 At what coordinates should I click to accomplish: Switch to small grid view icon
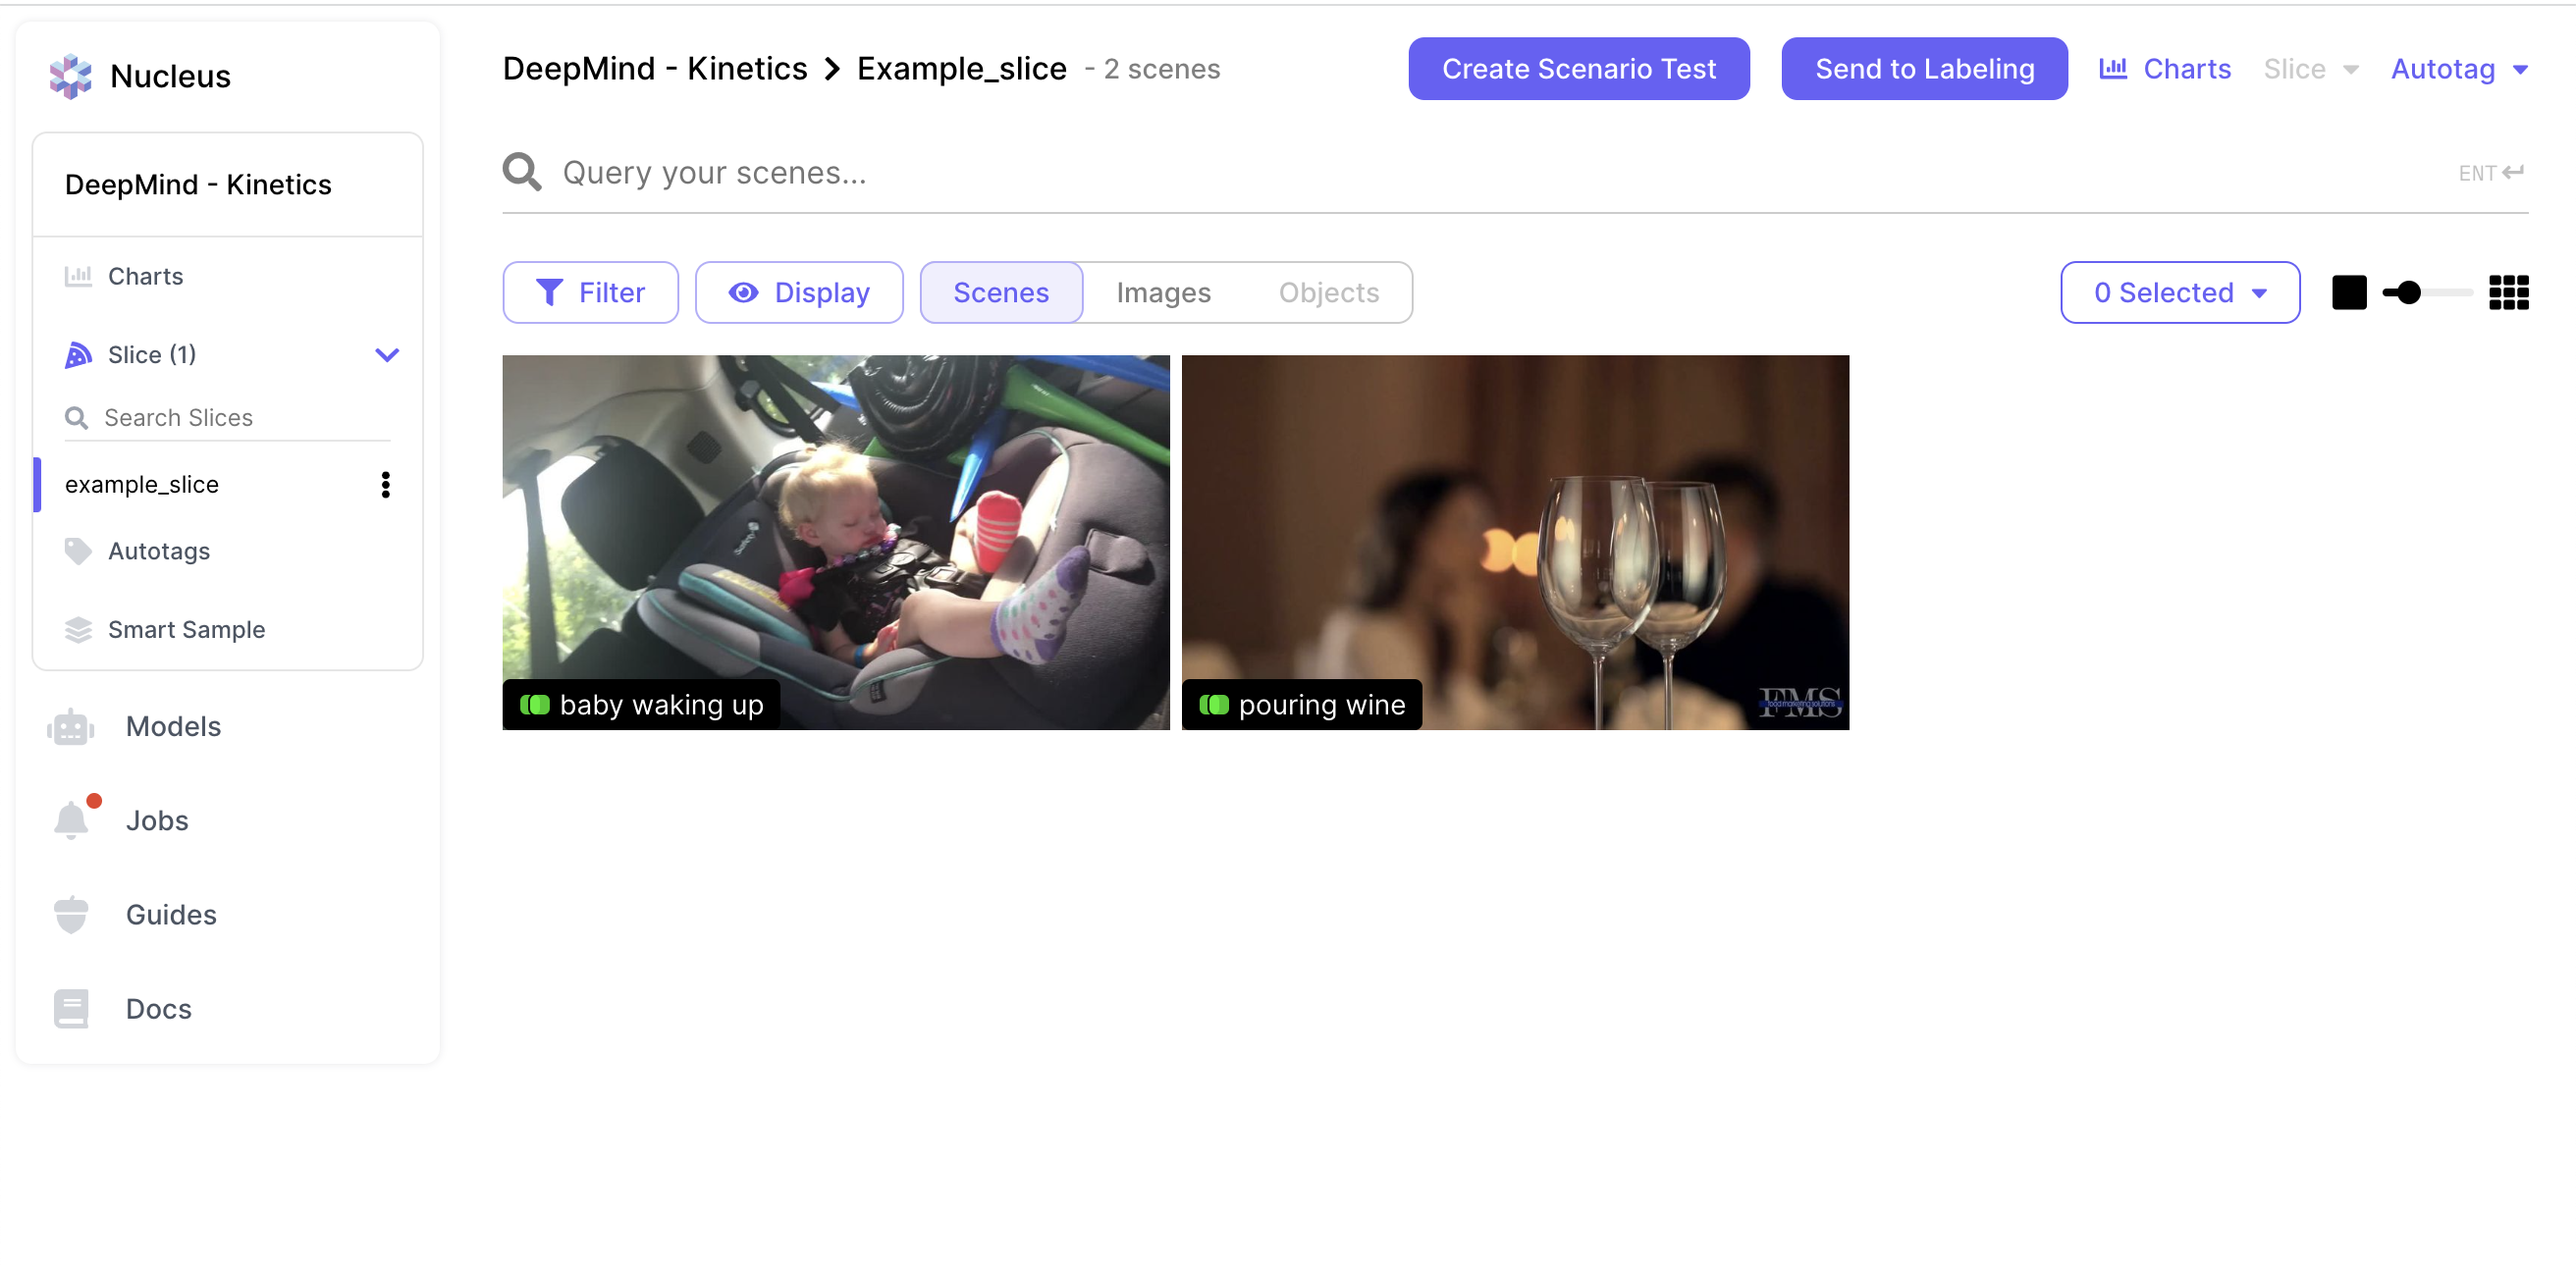tap(2507, 293)
